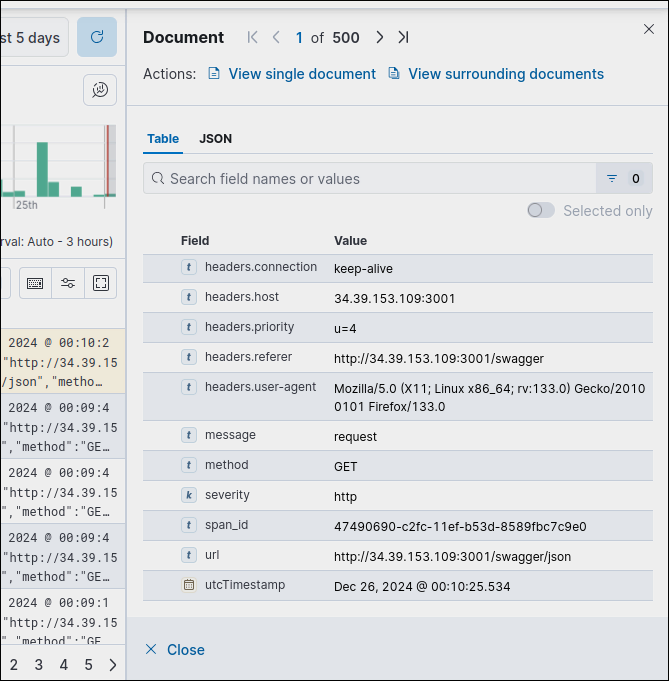Open the field type filter dropdown
Viewport: 669px width, 681px height.
coord(624,179)
